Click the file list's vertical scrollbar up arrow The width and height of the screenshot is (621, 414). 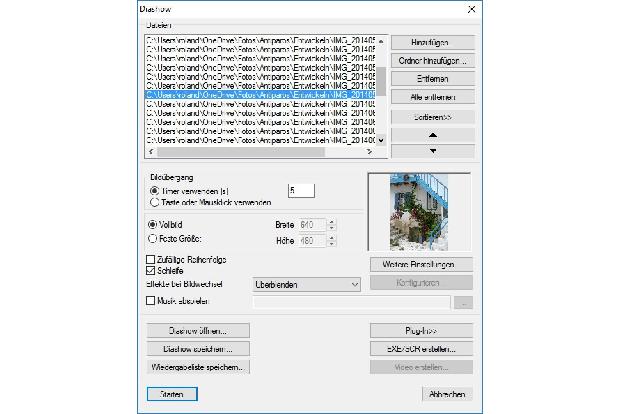(x=381, y=41)
